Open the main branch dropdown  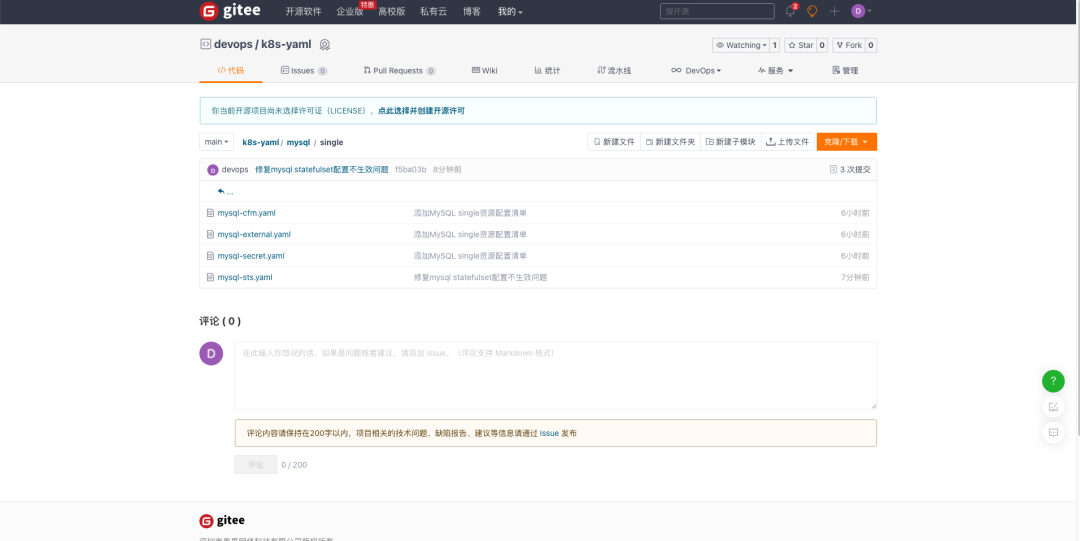[216, 142]
